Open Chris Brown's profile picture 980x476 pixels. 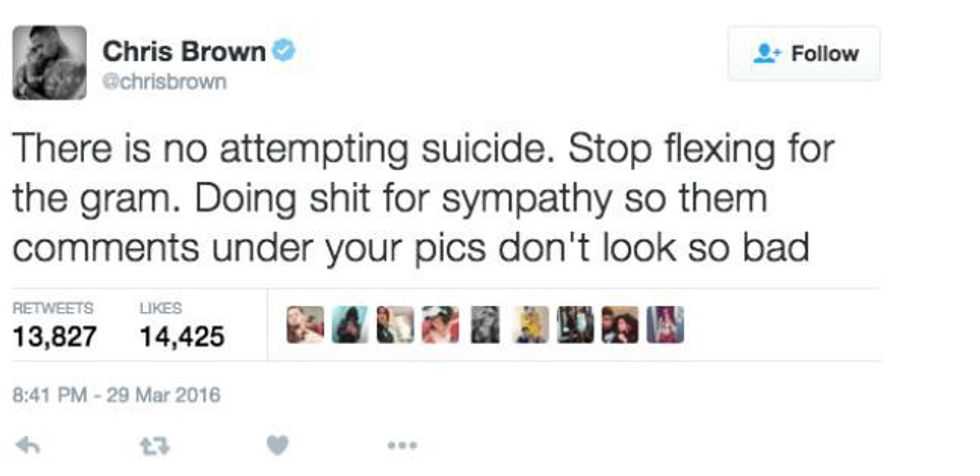(49, 62)
